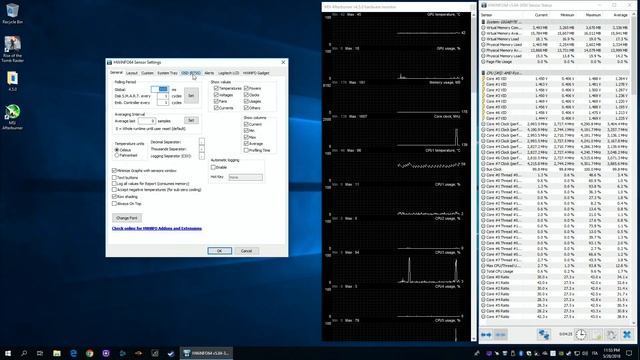Click the Decimal Separator field
This screenshot has width=640, height=360.
click(x=202, y=142)
